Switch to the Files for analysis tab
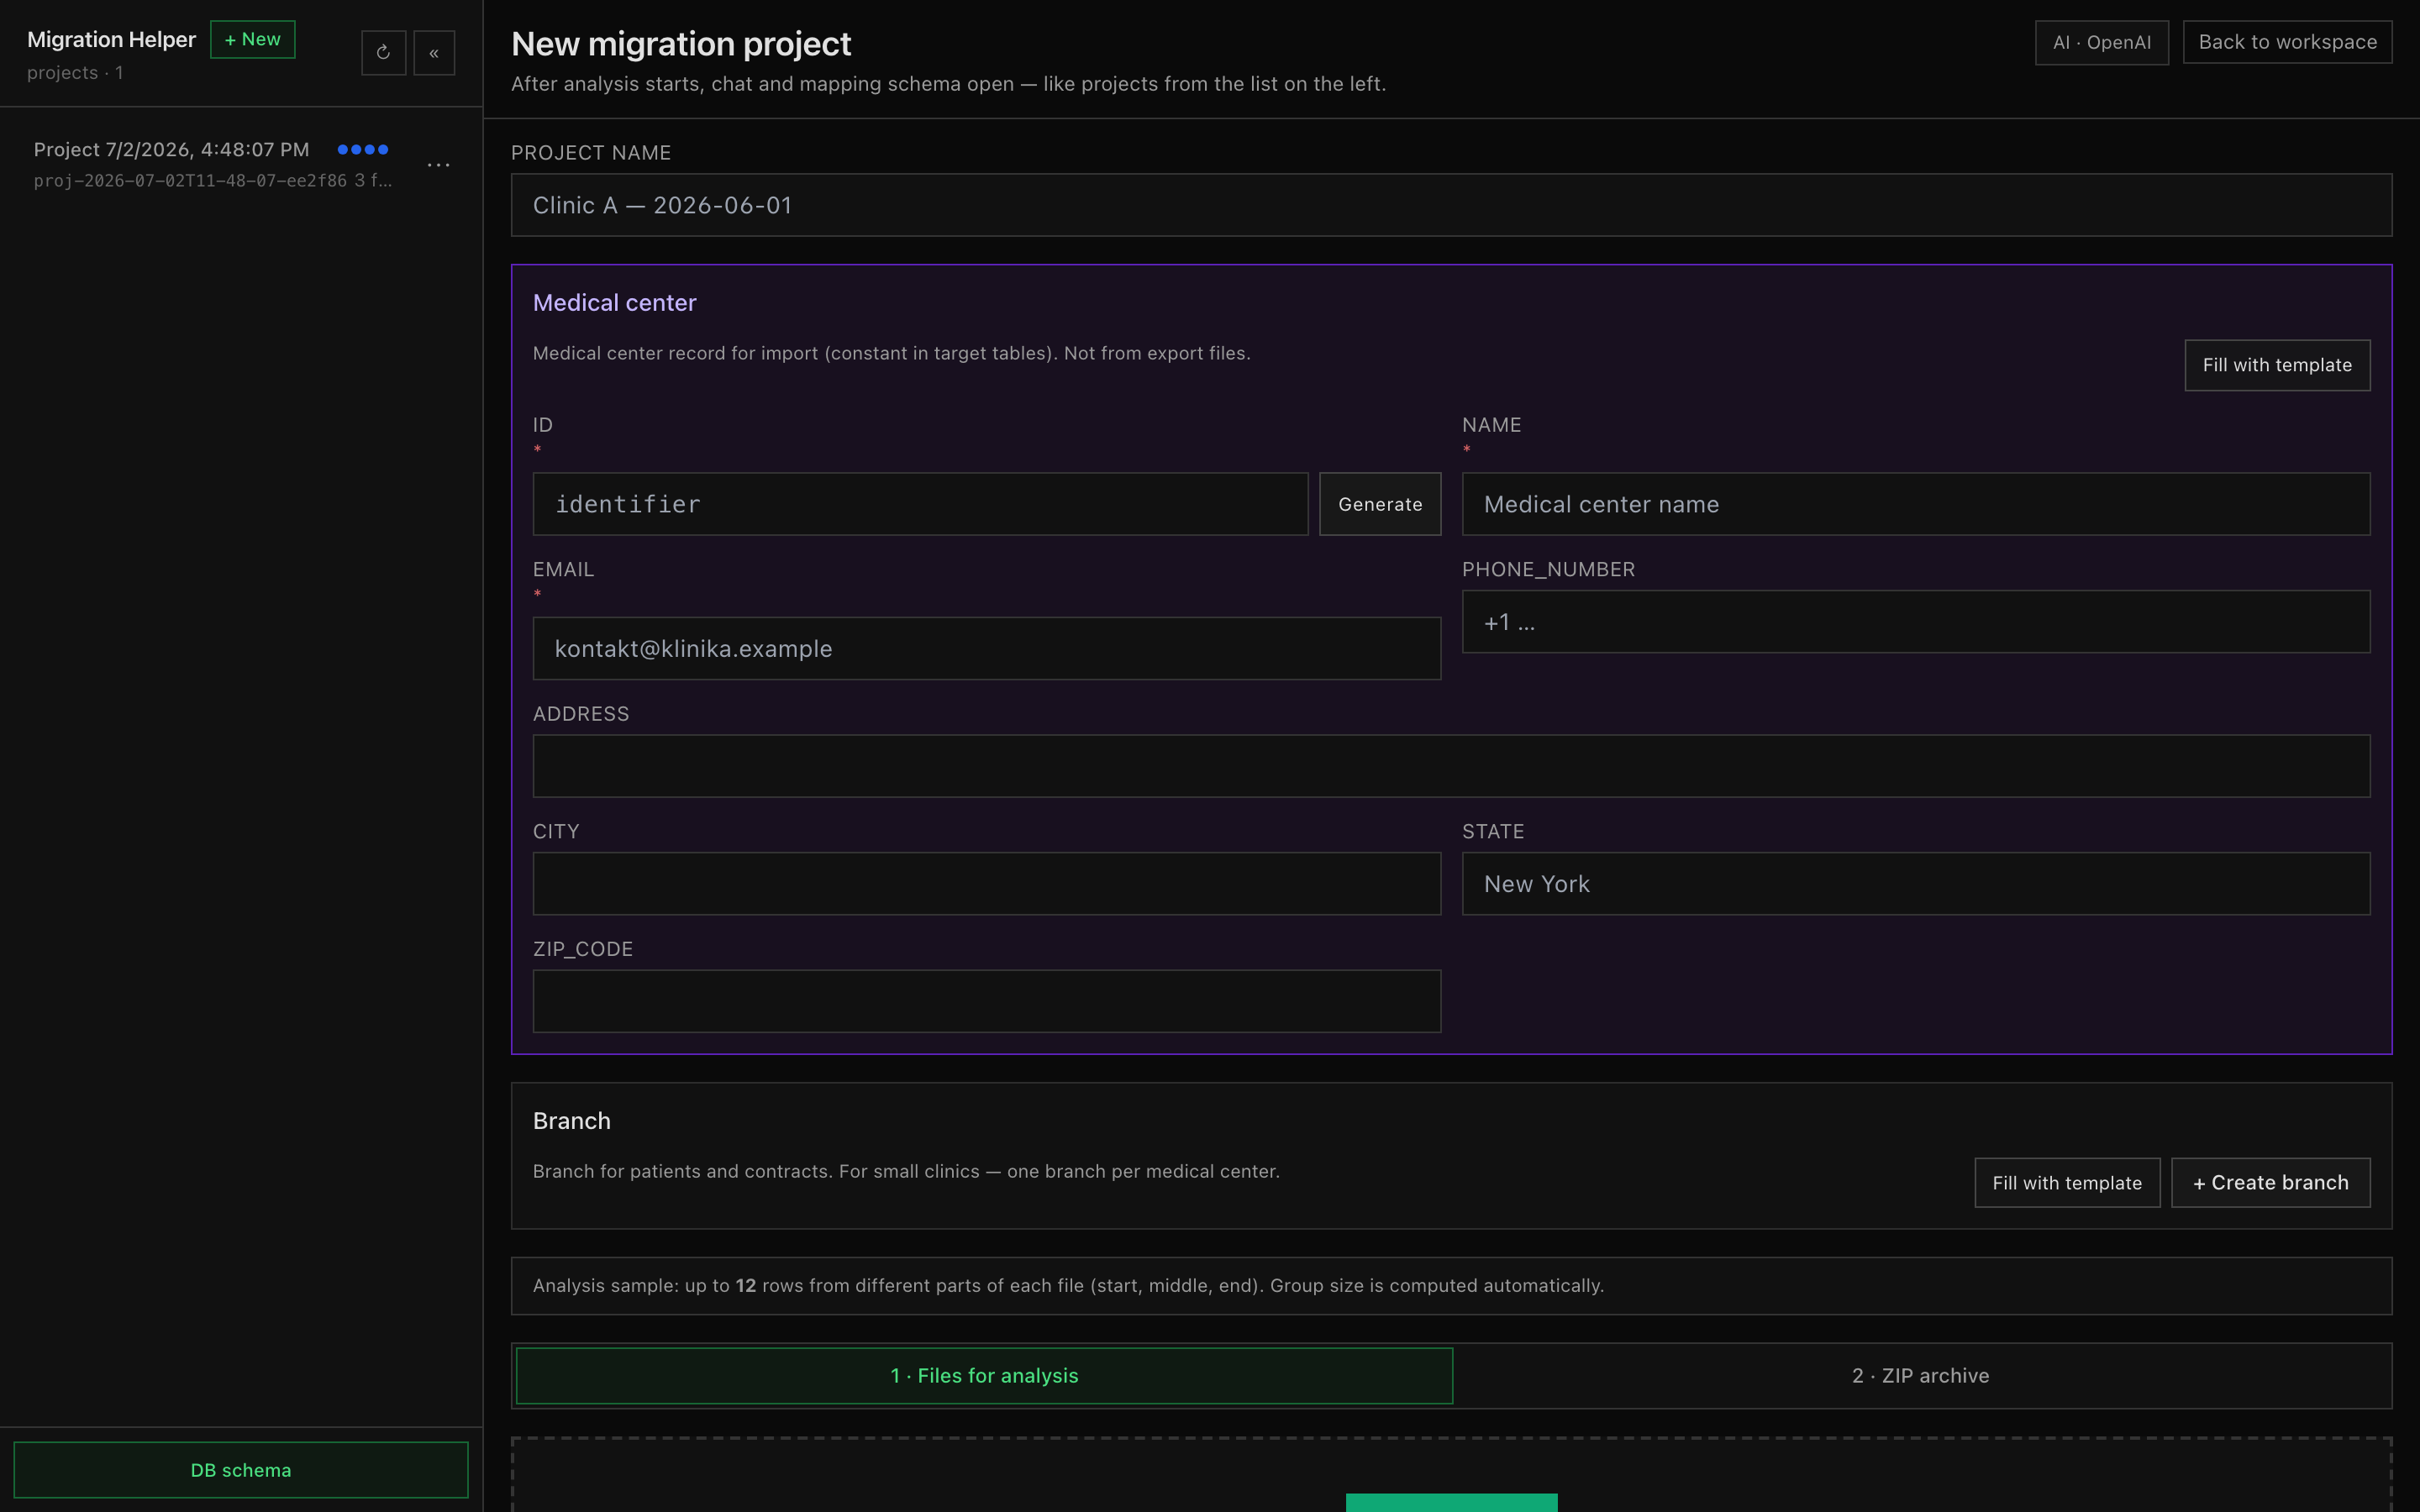This screenshot has height=1512, width=2420. pos(984,1376)
